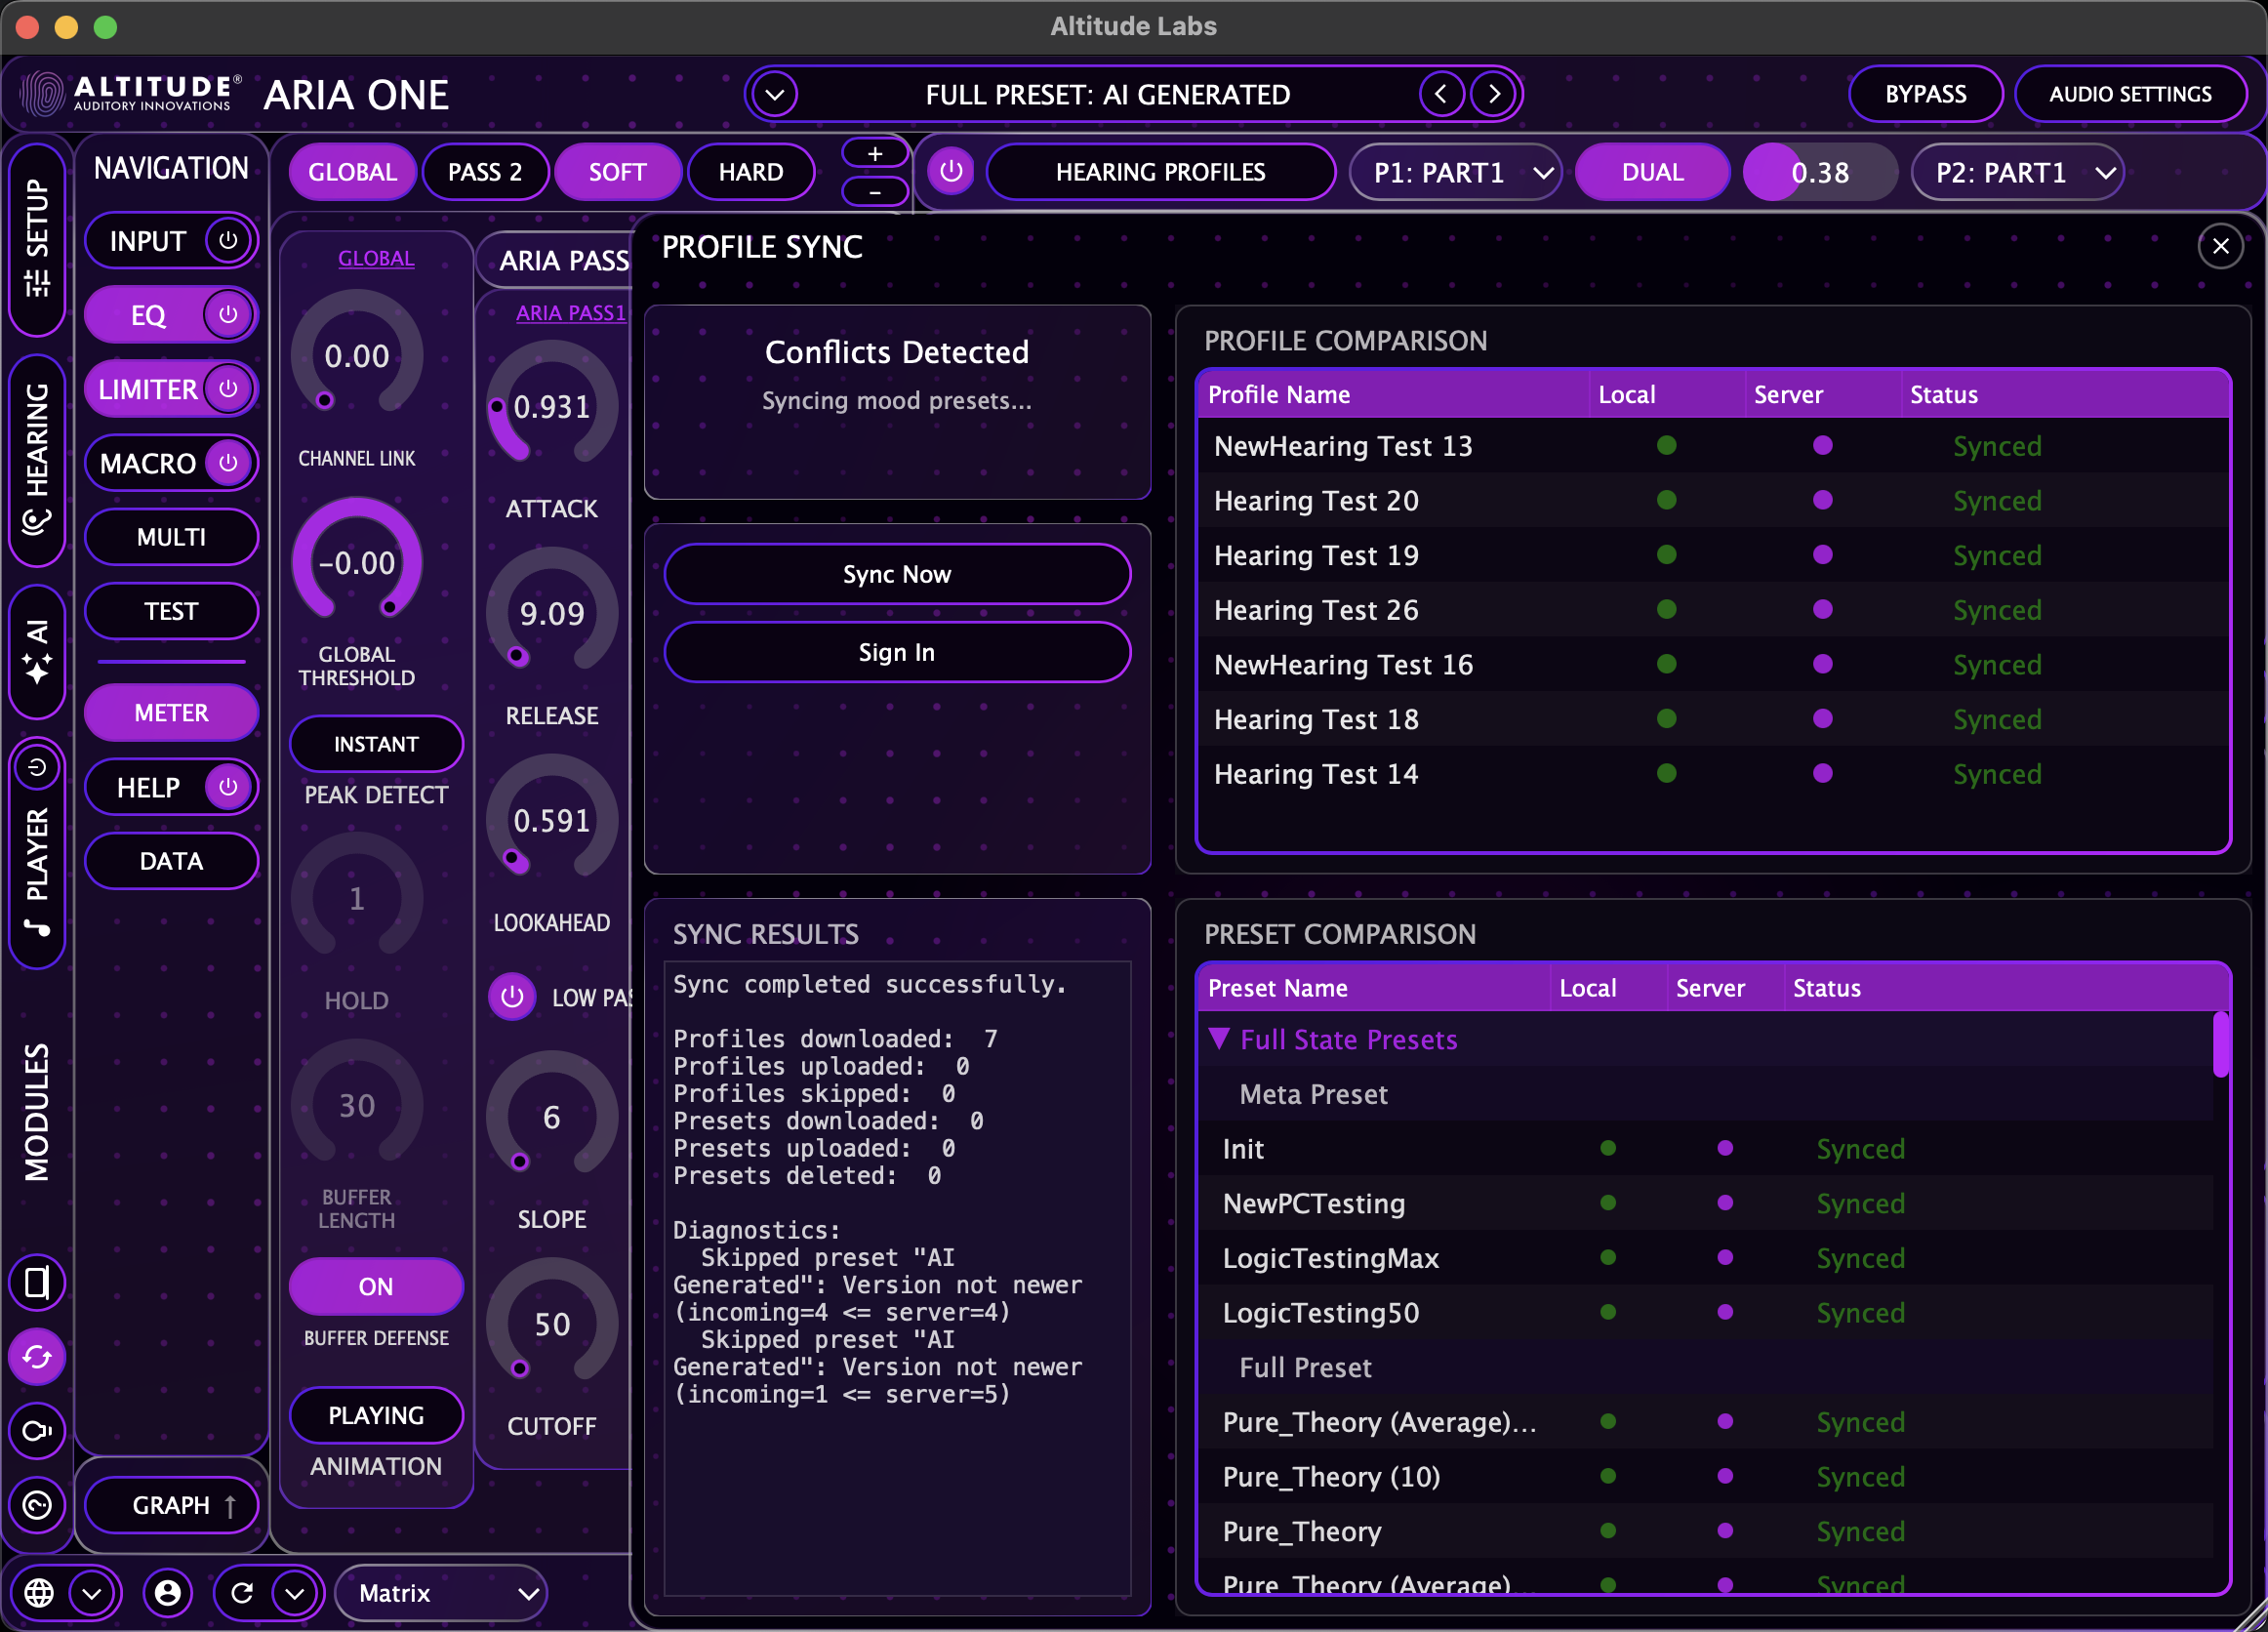The height and width of the screenshot is (1632, 2268).
Task: Select the HARD tab
Action: coord(751,171)
